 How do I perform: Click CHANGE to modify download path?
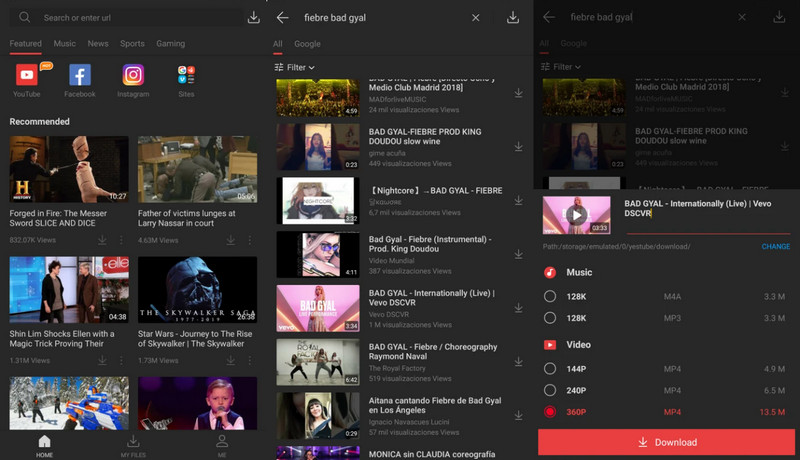(x=776, y=246)
